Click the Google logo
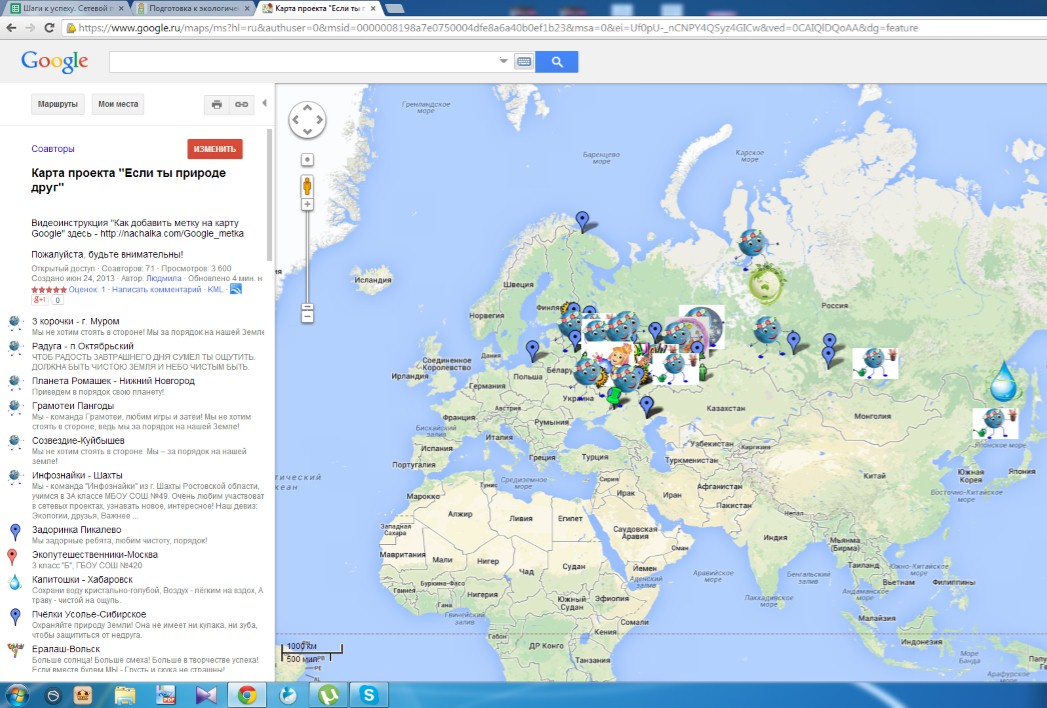This screenshot has width=1047, height=708. (55, 62)
